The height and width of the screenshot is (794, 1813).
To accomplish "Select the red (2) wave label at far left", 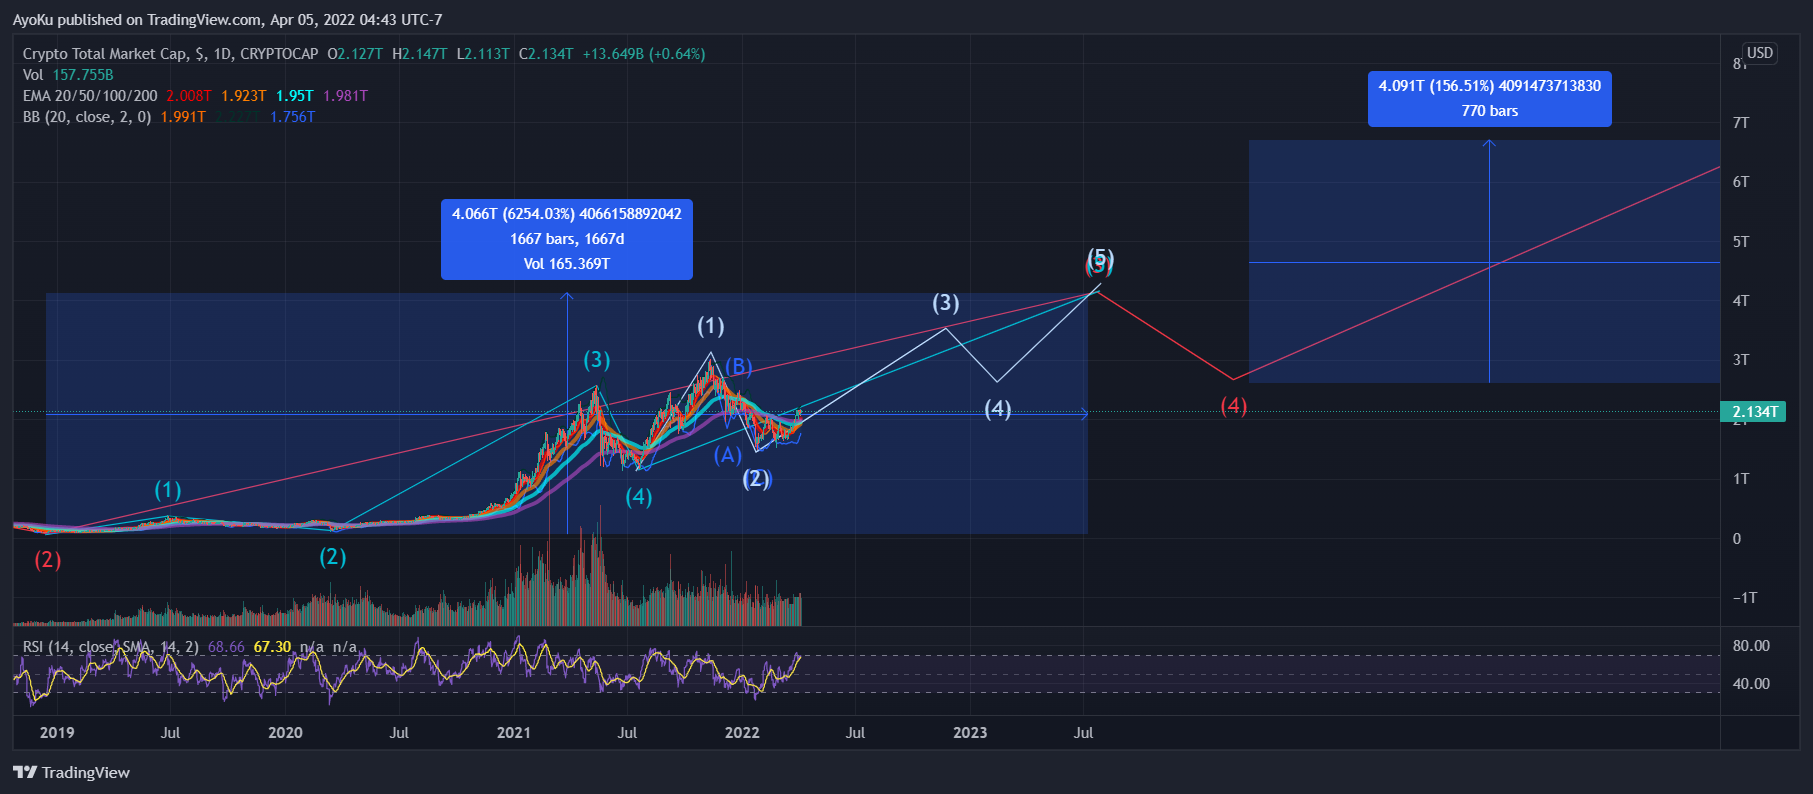I will point(48,560).
